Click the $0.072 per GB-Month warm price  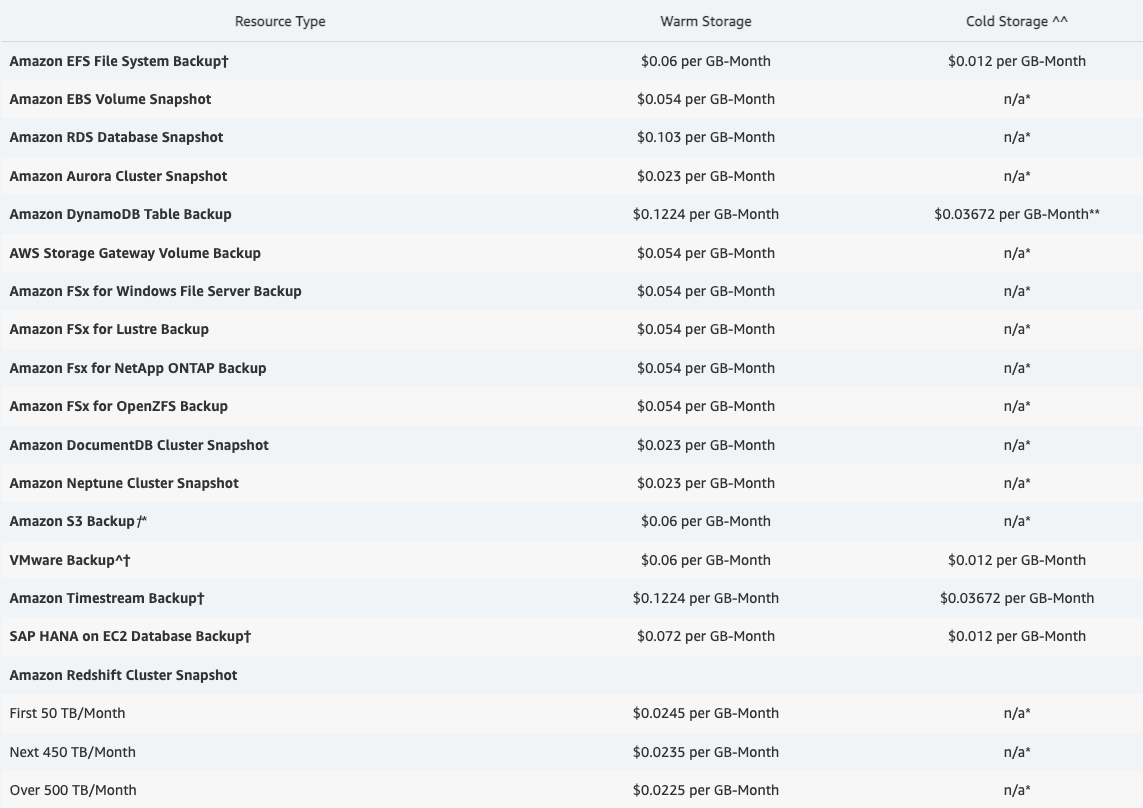pyautogui.click(x=705, y=636)
